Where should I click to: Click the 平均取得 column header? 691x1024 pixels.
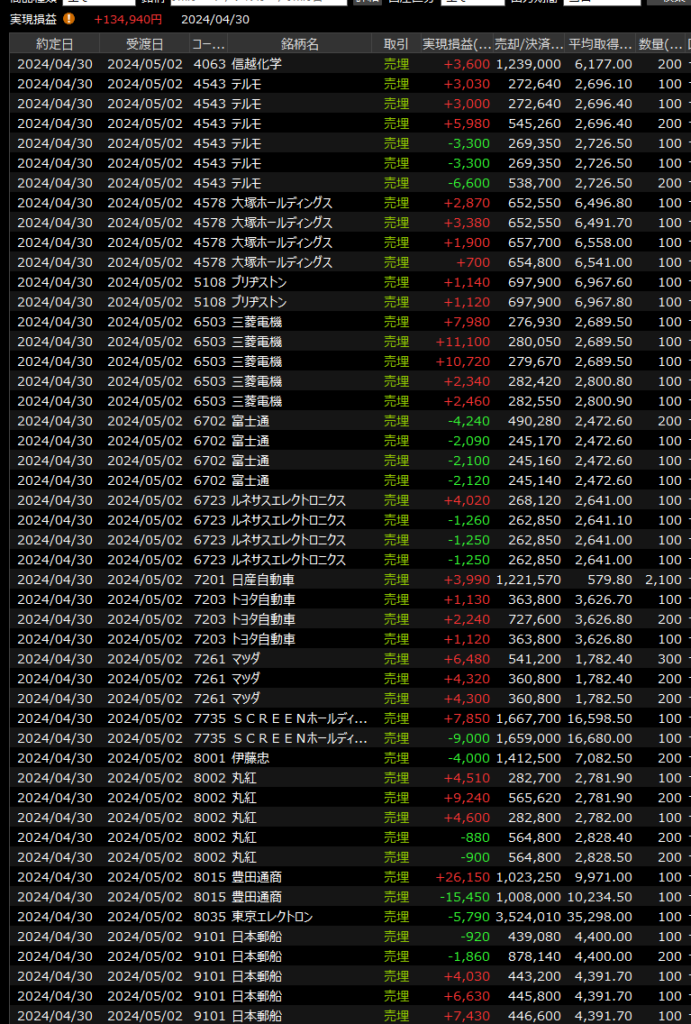(x=600, y=44)
